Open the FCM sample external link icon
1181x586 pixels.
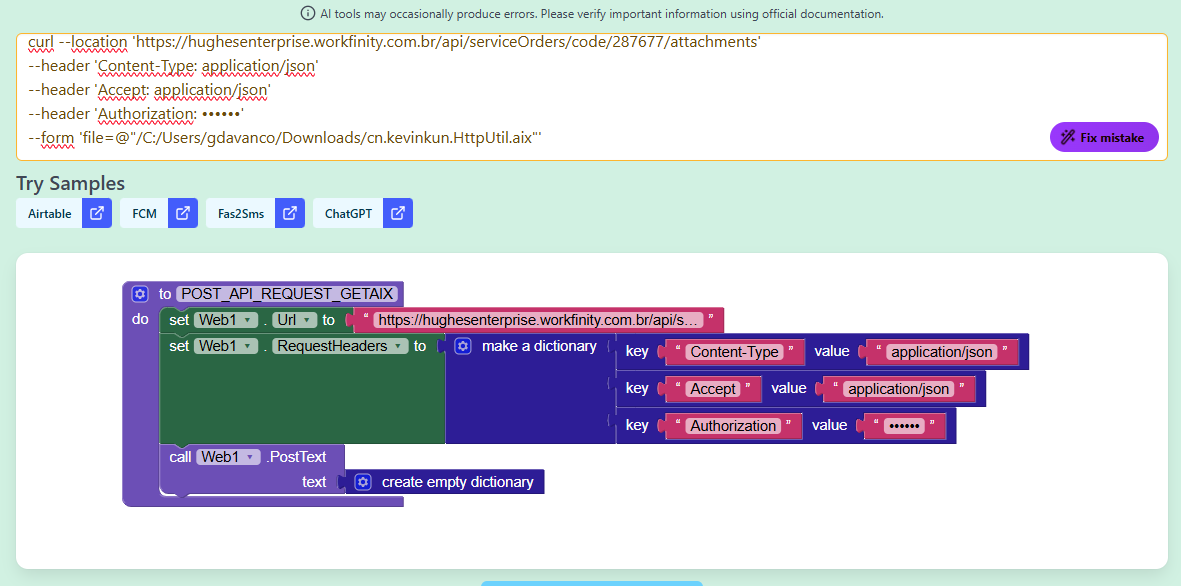coord(182,213)
